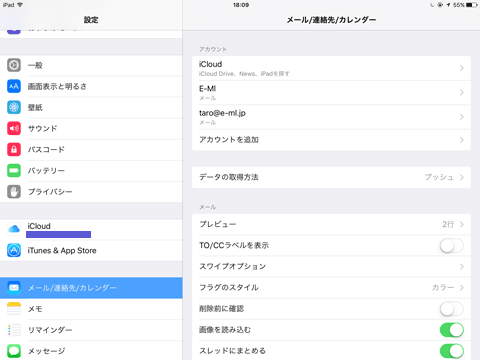Image resolution: width=480 pixels, height=360 pixels.
Task: Tap the Notes (メモ) icon
Action: (14, 309)
